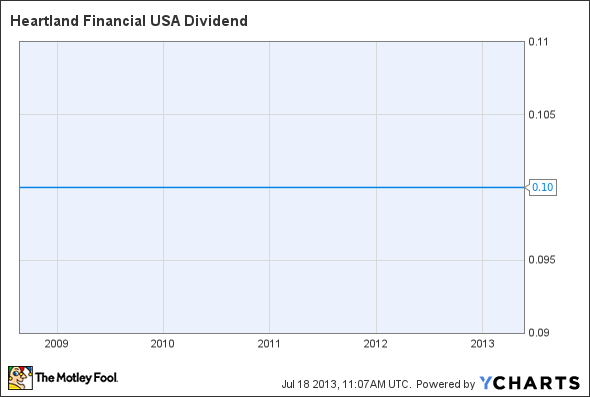This screenshot has height=397, width=590.
Task: Click the Motley Fool jester icon
Action: tap(20, 378)
